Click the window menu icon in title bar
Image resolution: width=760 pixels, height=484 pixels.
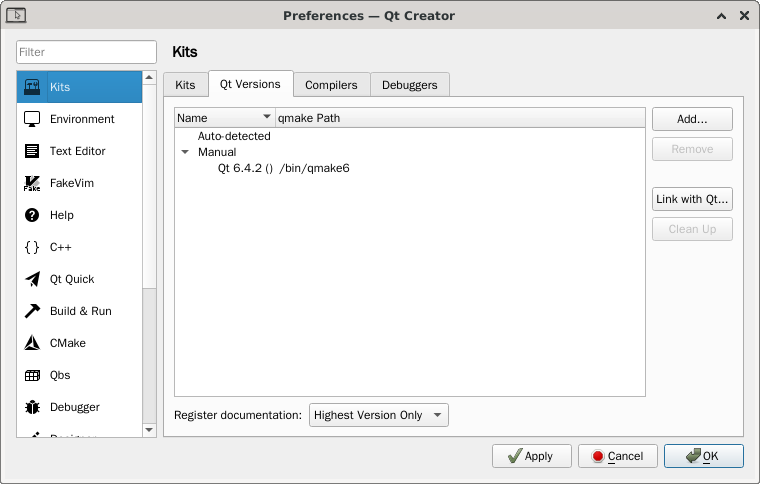[x=16, y=16]
